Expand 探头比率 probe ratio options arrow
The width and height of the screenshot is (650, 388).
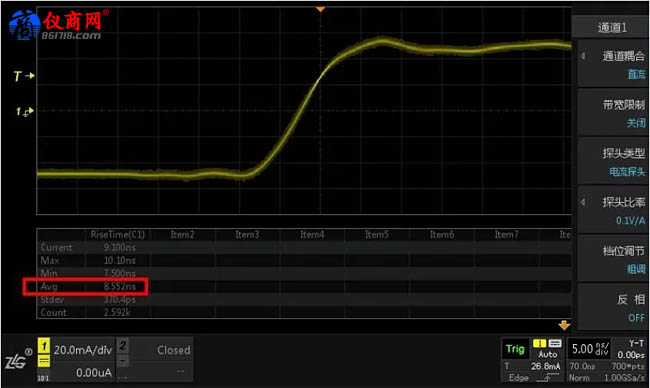[x=583, y=202]
